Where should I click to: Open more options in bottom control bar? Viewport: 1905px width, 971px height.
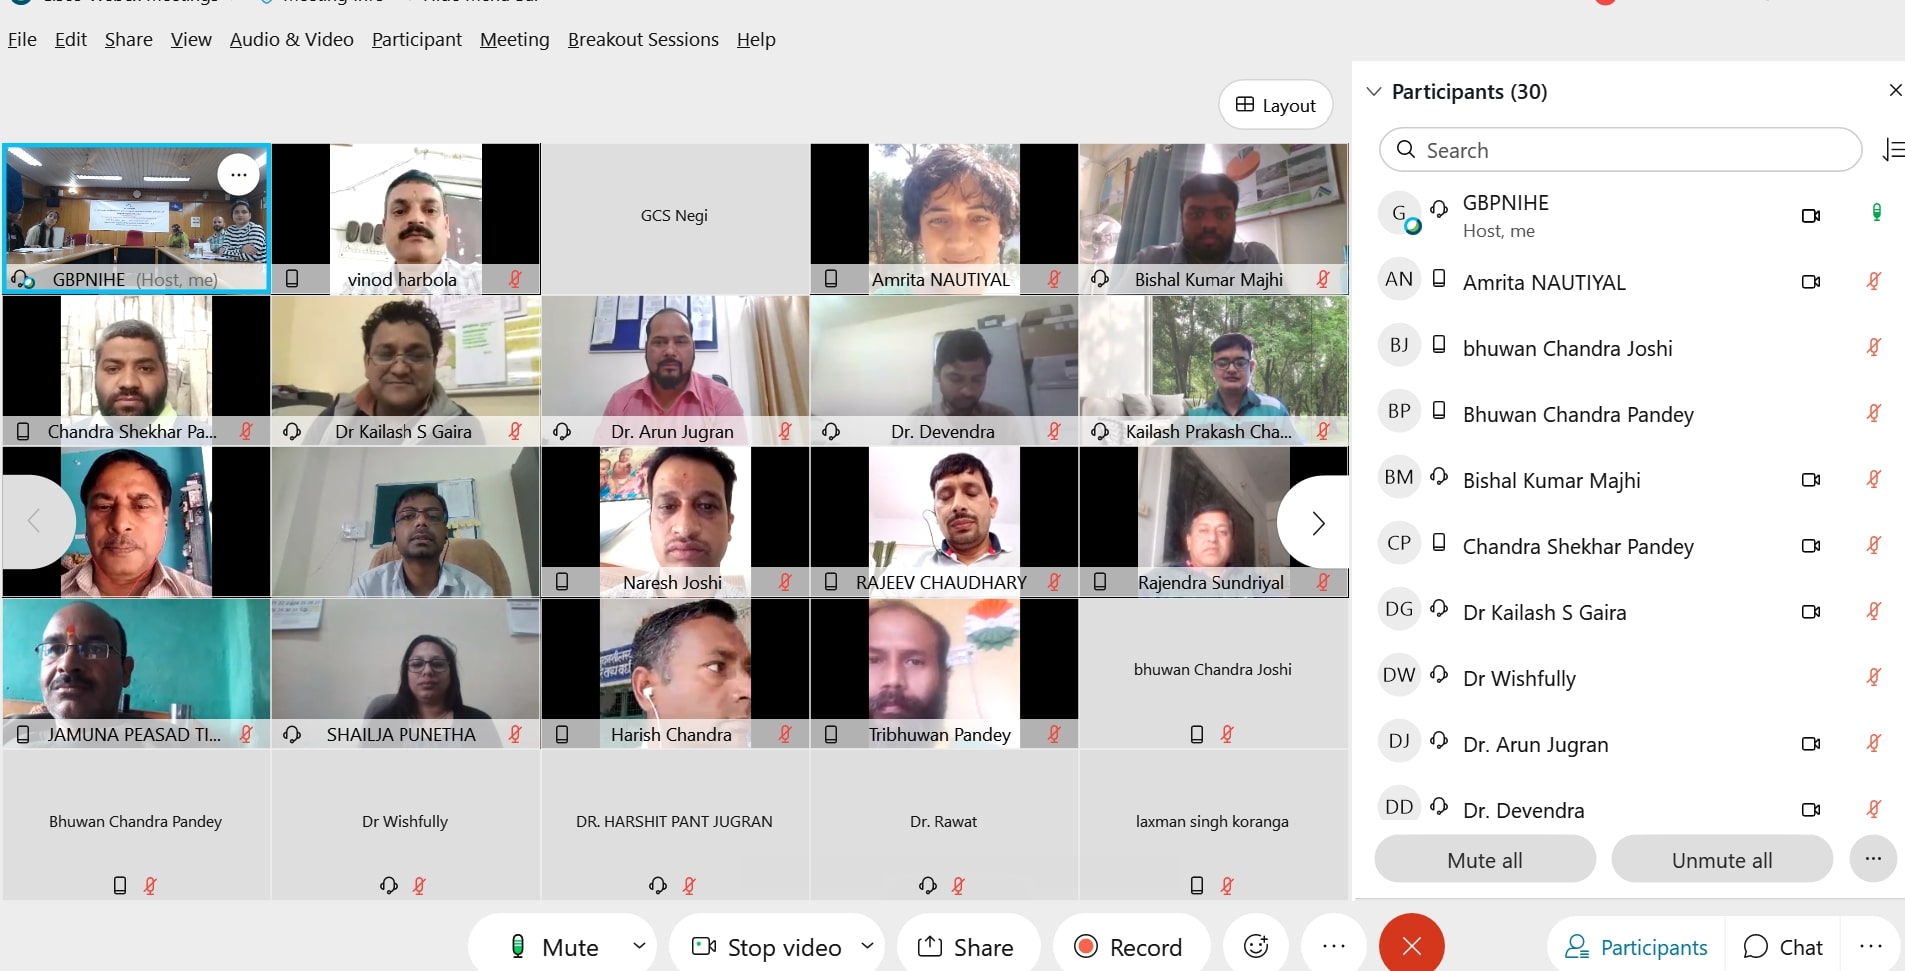coord(1333,946)
